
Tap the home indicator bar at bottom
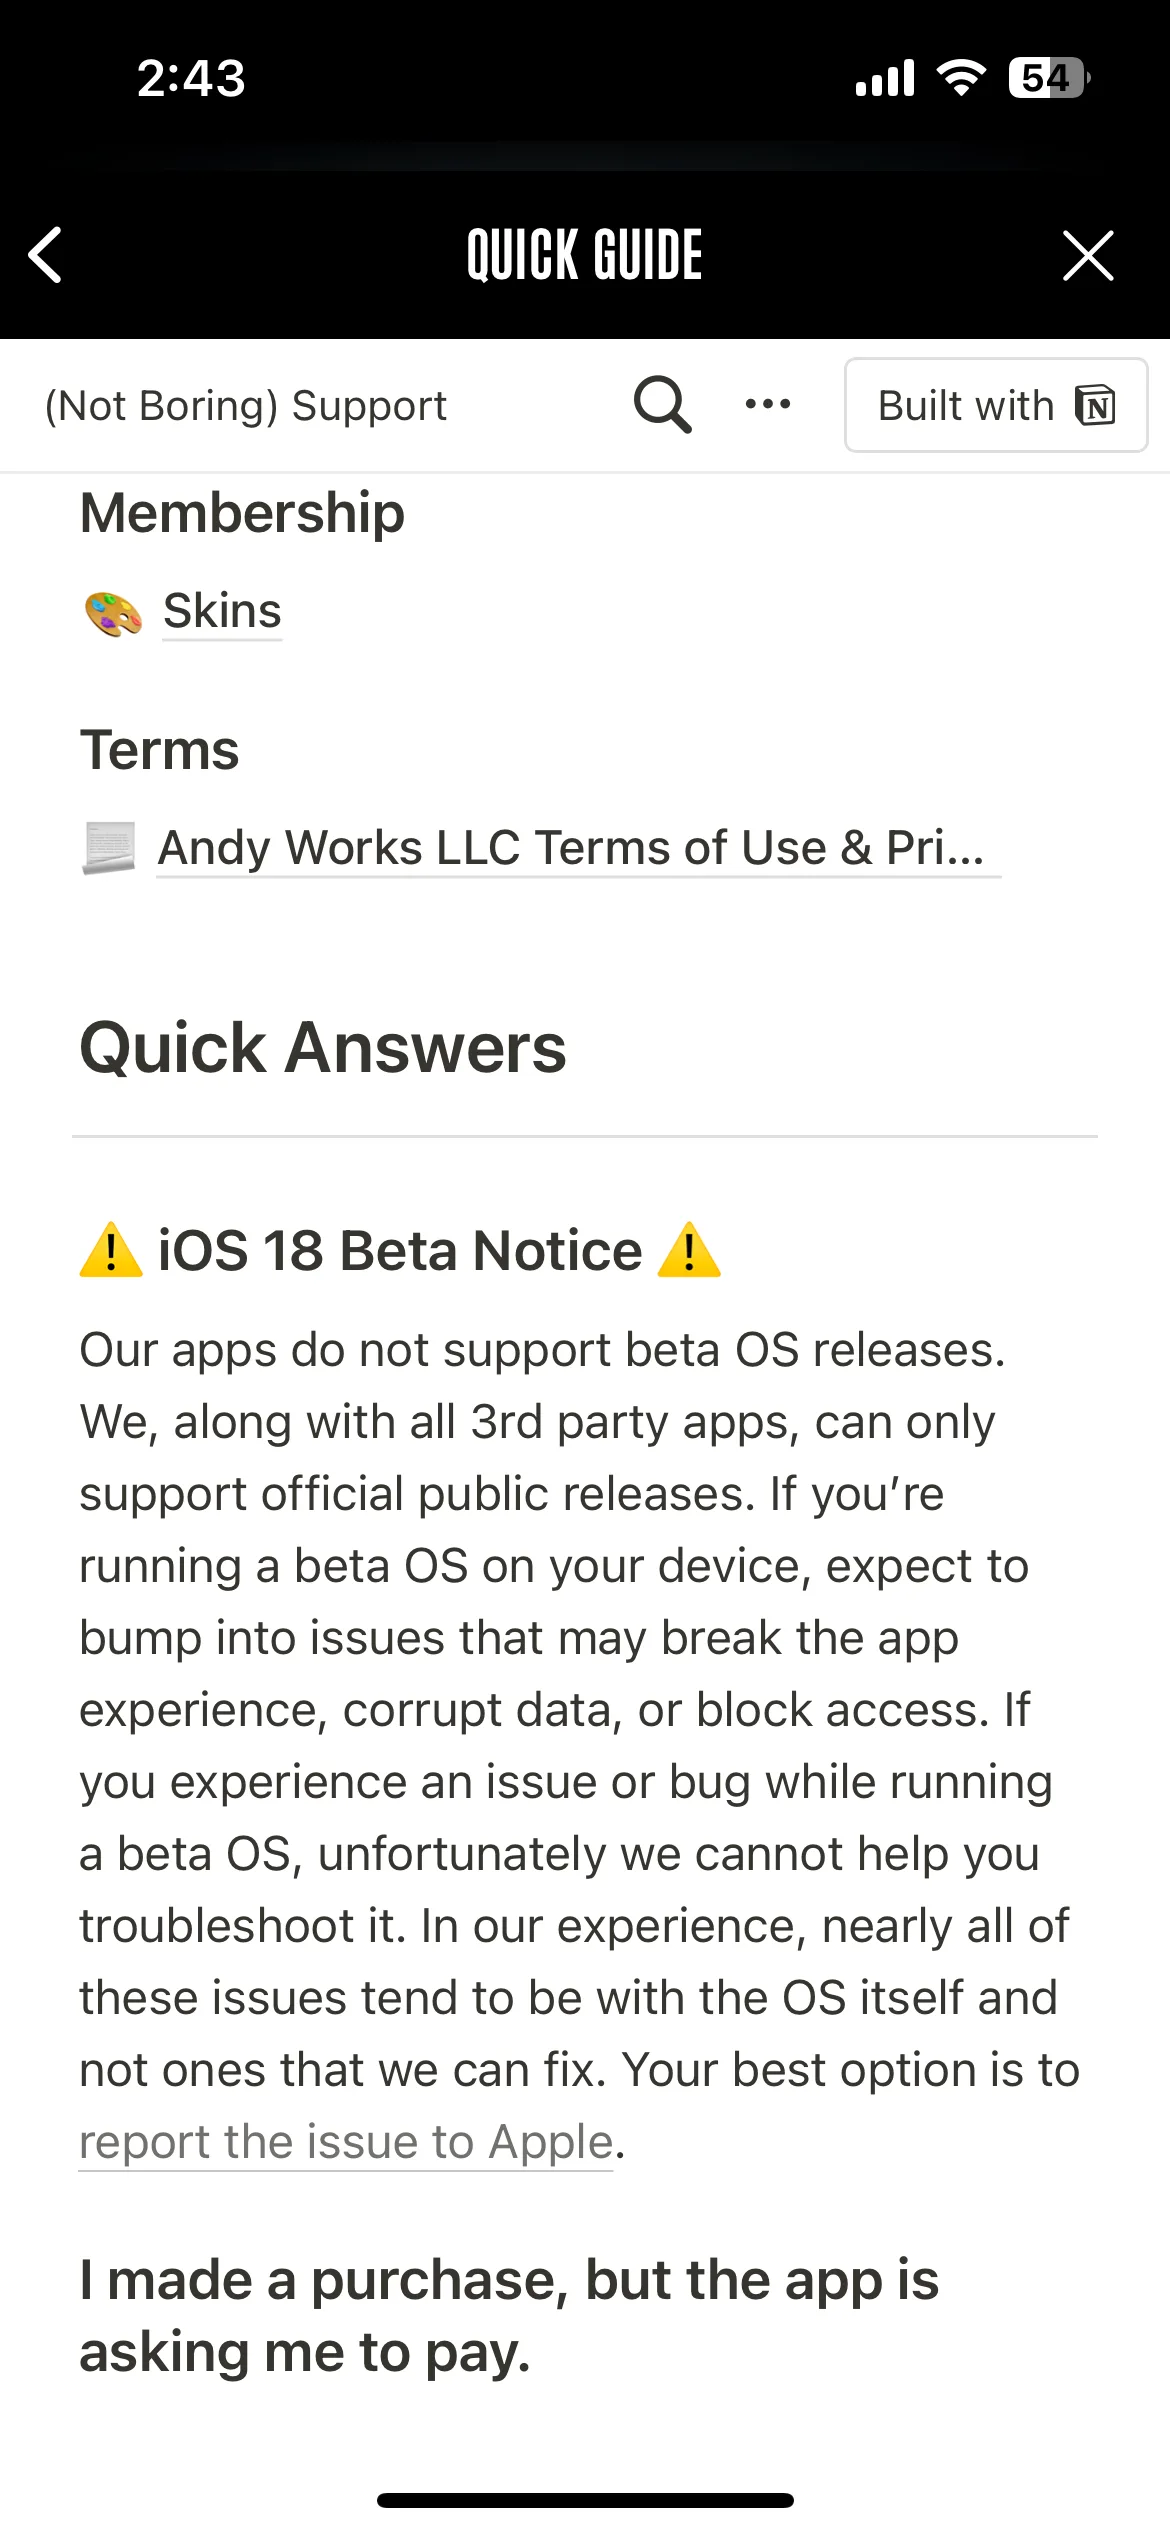tap(585, 2500)
